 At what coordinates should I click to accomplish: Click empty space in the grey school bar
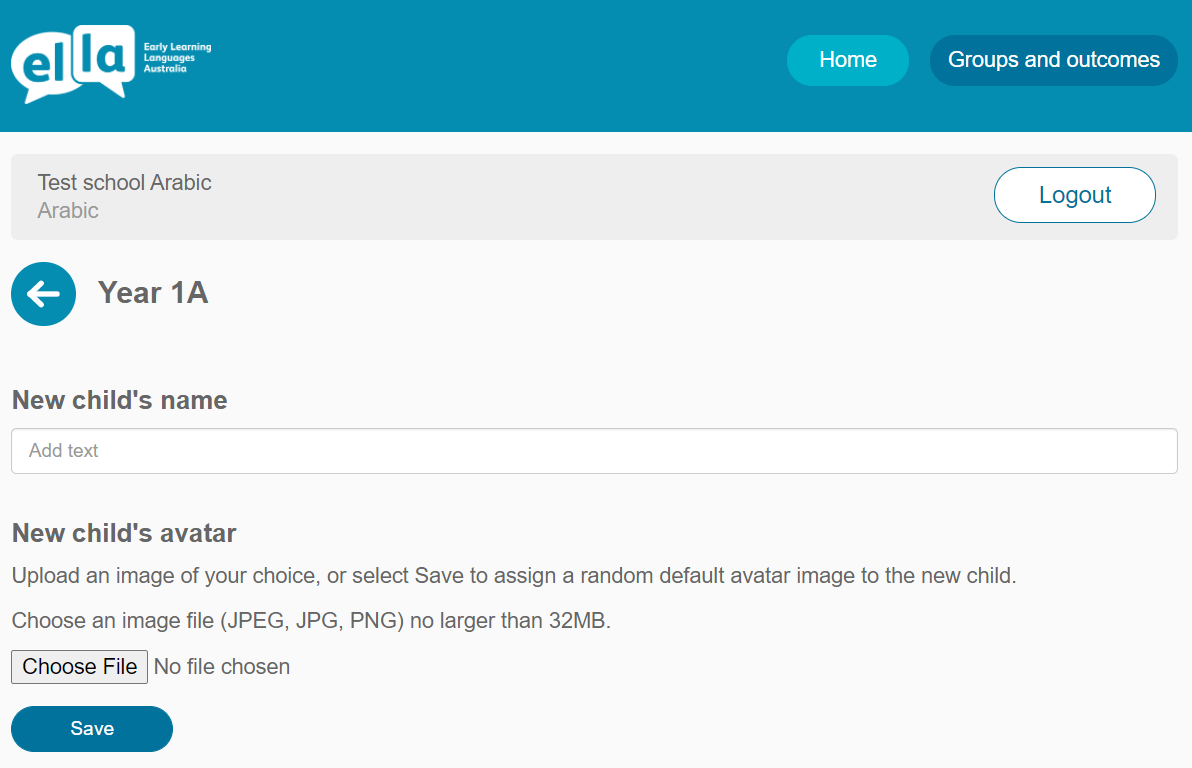600,197
